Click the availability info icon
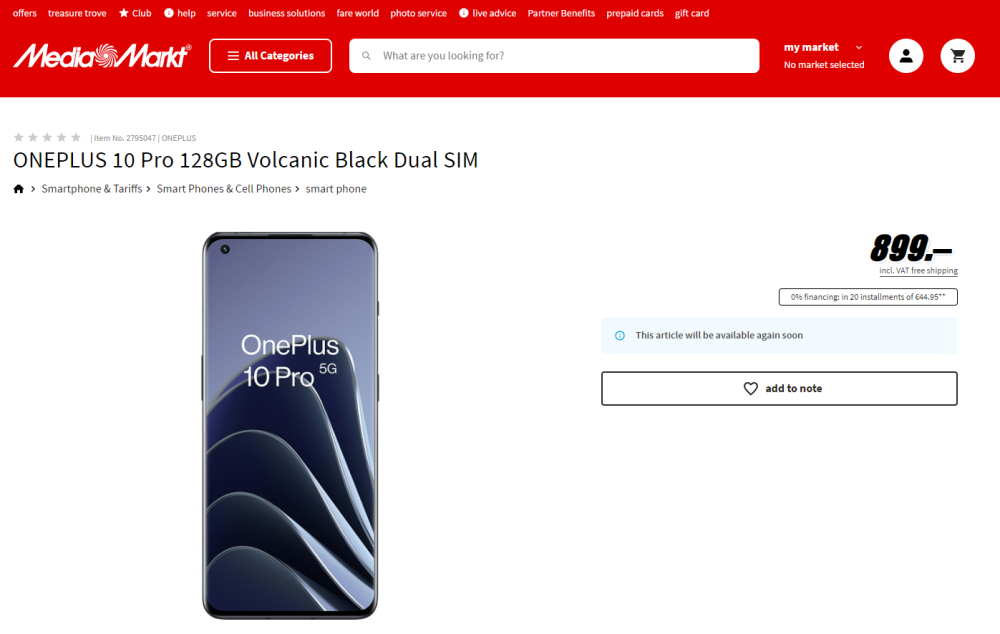The height and width of the screenshot is (634, 1000). click(619, 335)
